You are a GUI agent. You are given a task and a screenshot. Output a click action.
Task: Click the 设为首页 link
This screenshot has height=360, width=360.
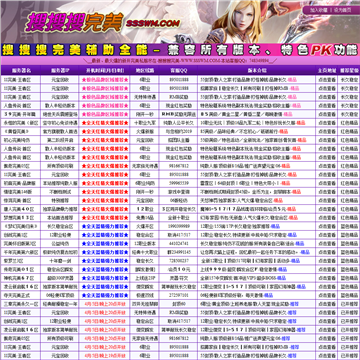(342, 10)
